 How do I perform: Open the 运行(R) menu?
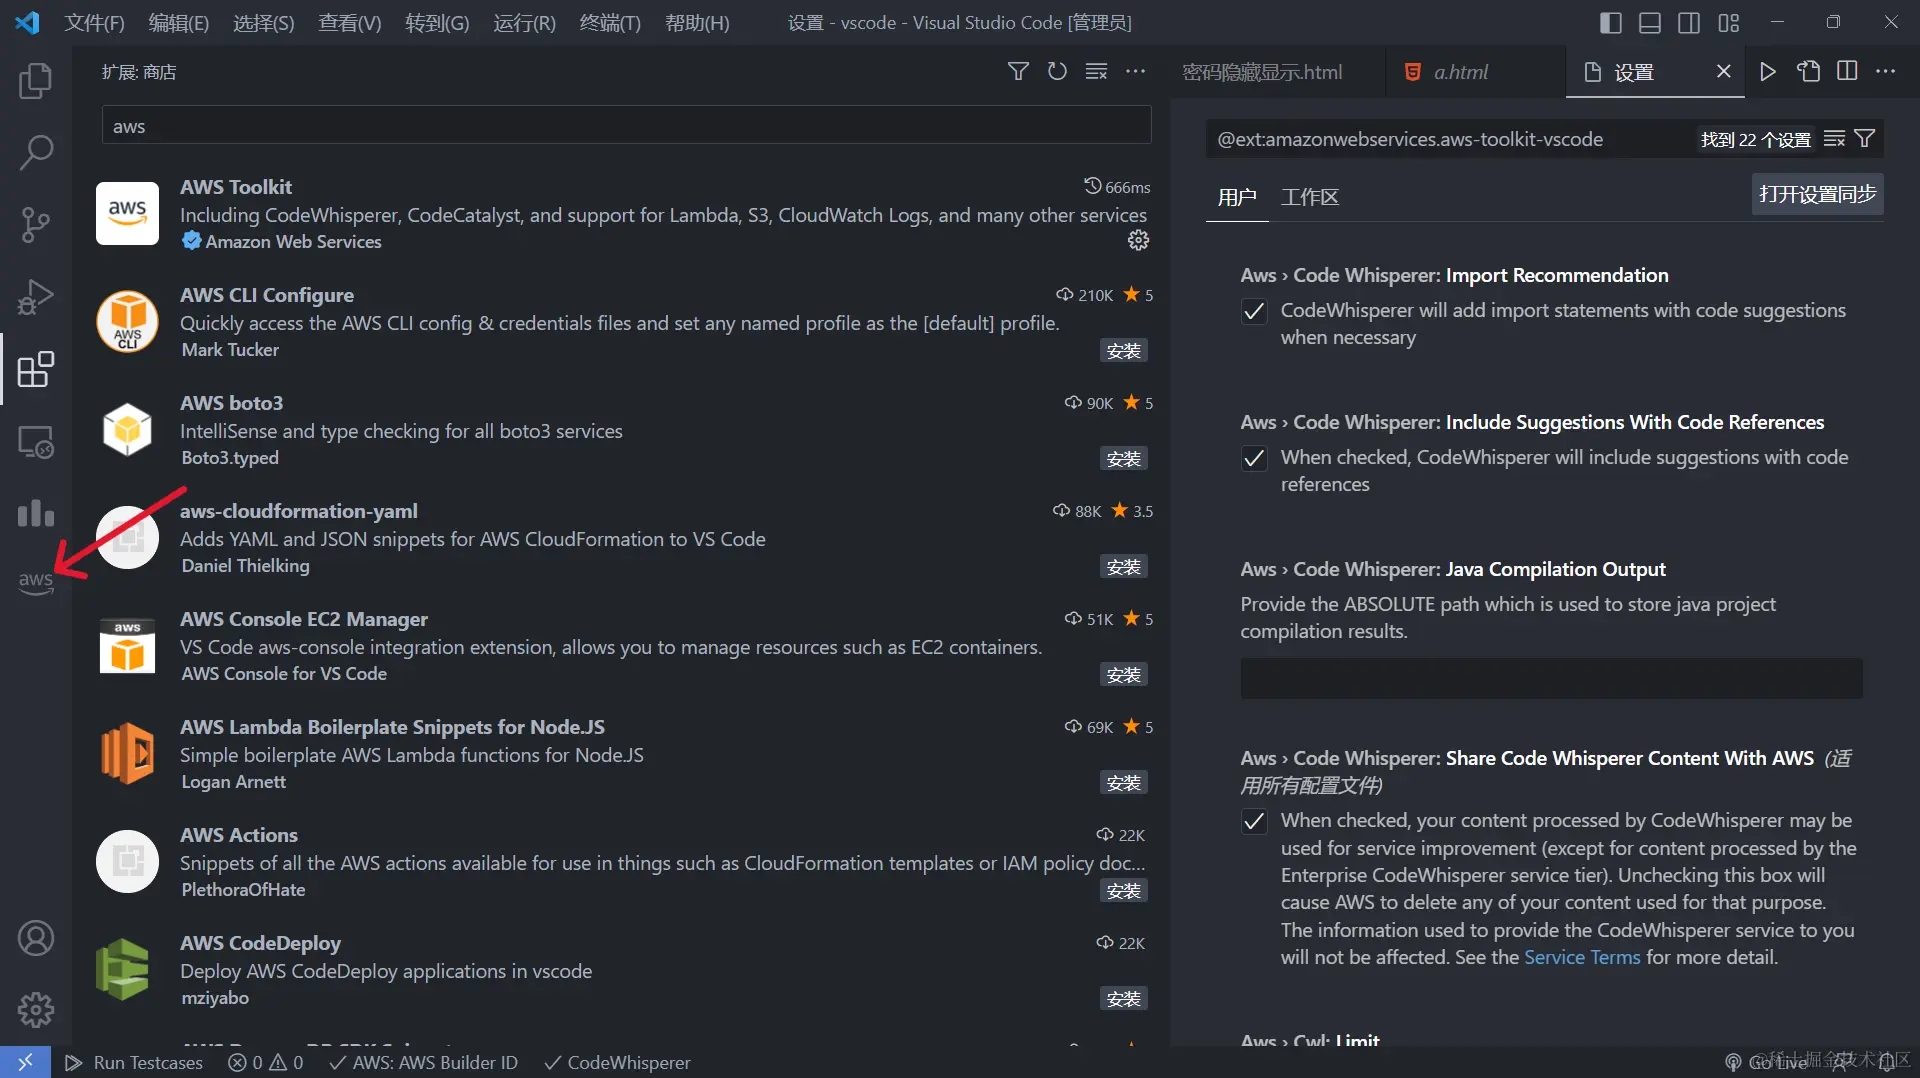(x=524, y=22)
